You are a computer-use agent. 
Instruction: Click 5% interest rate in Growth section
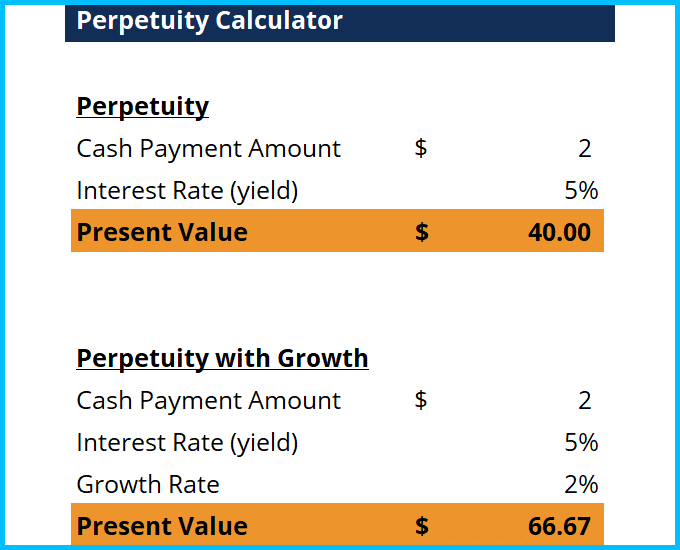pyautogui.click(x=581, y=442)
